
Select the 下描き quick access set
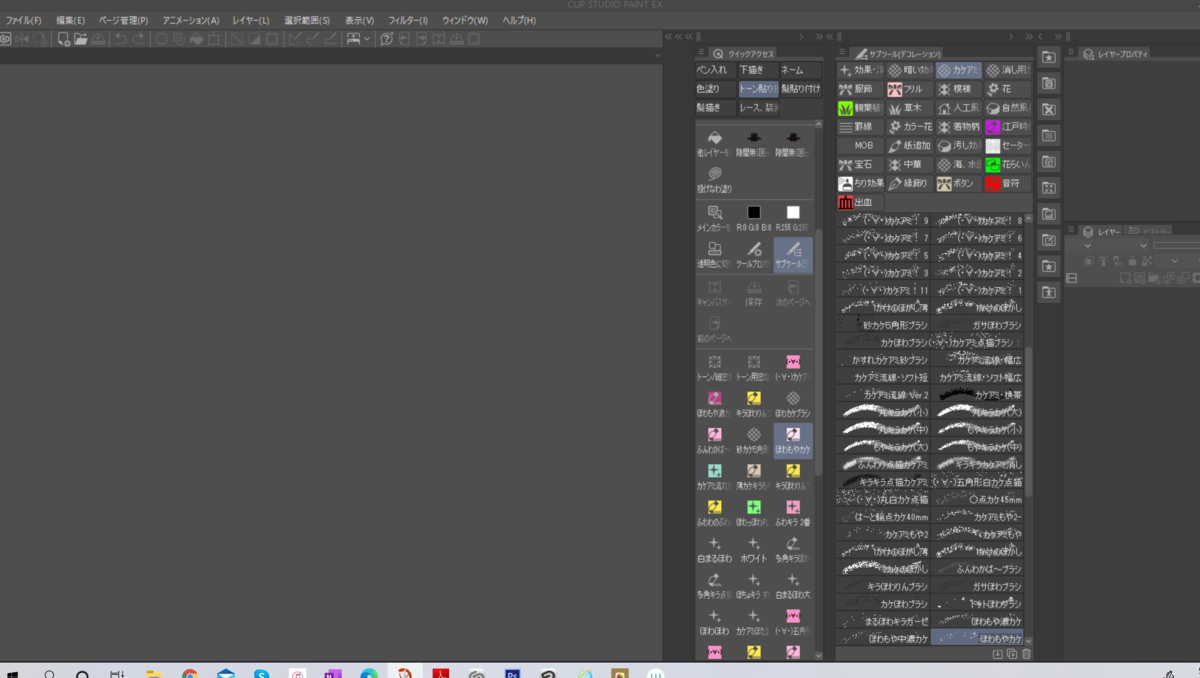(x=757, y=71)
